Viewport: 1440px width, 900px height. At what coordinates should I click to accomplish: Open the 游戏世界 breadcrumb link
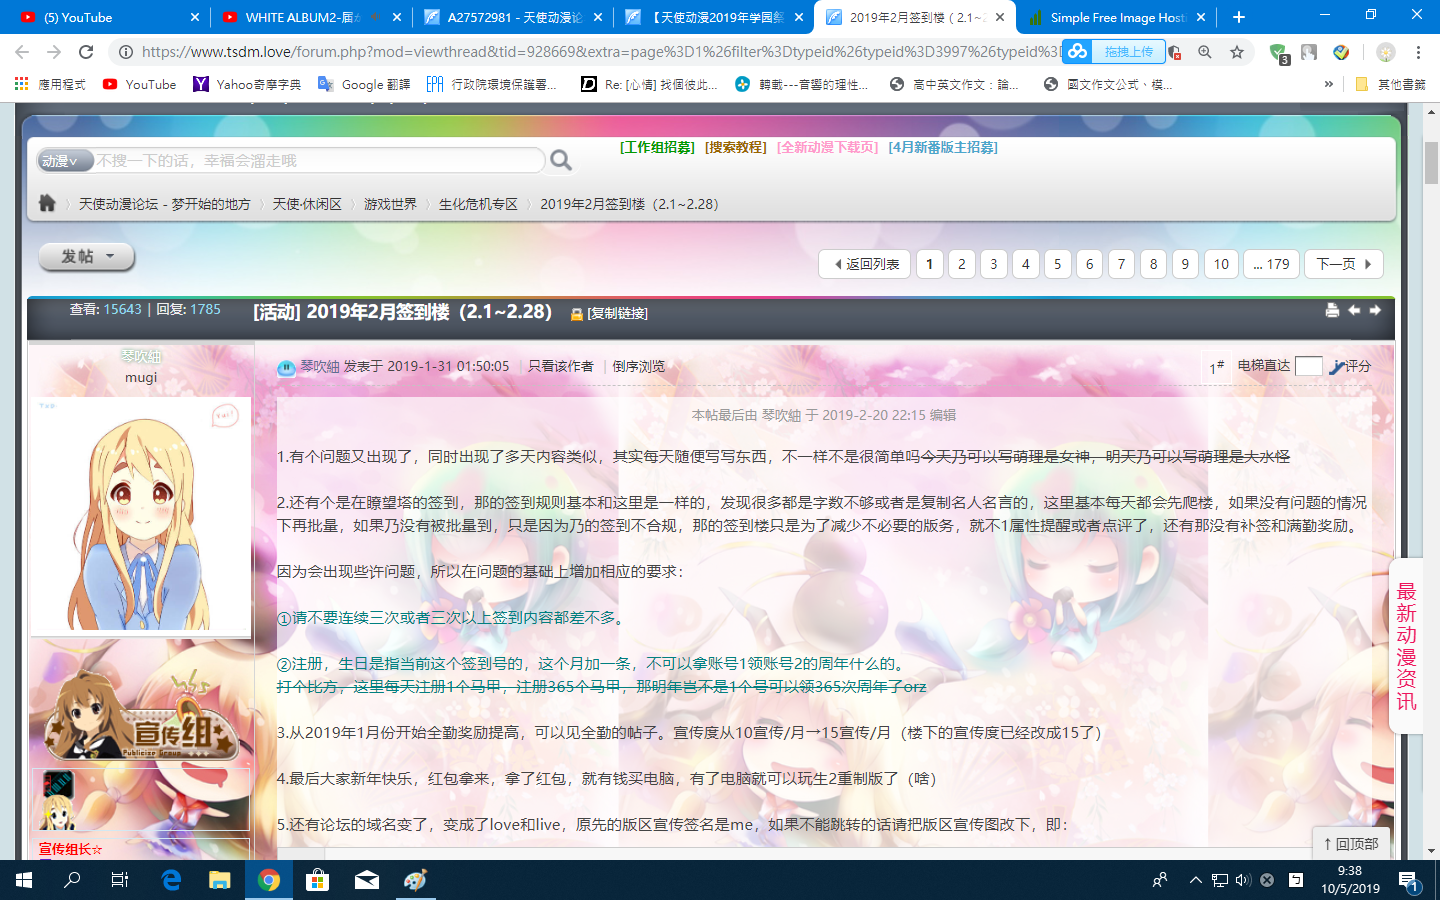(390, 204)
